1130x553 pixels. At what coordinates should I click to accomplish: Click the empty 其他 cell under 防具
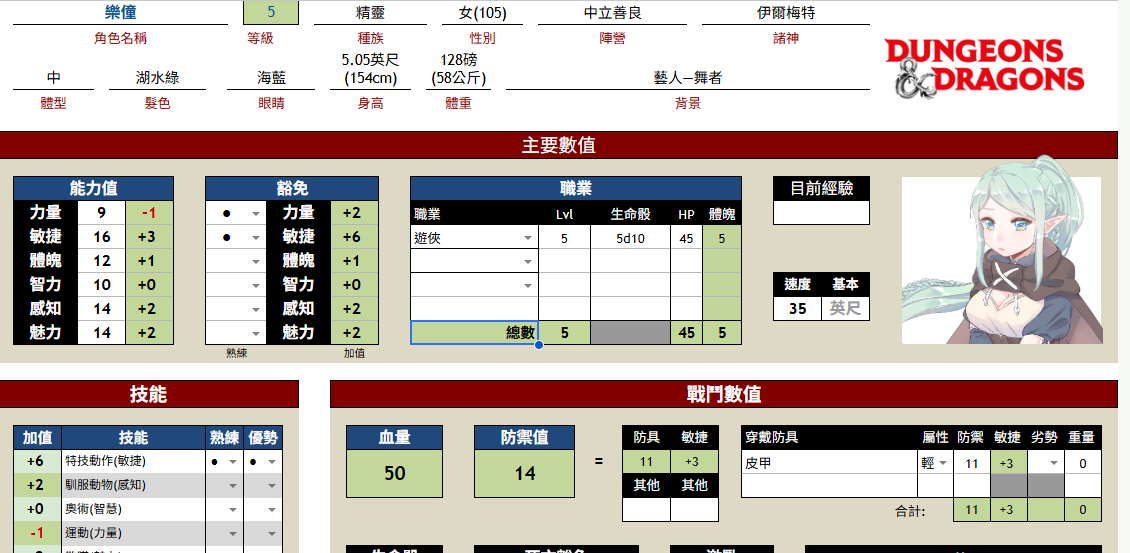[646, 509]
